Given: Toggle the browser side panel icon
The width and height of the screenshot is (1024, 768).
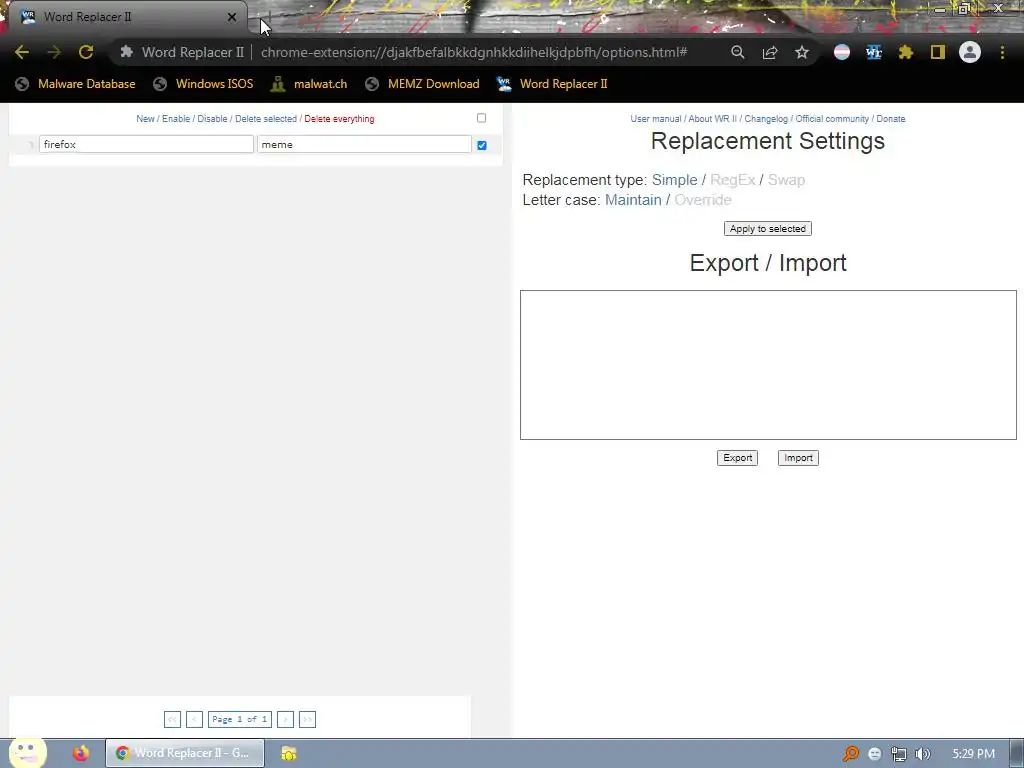Looking at the screenshot, I should click(938, 52).
